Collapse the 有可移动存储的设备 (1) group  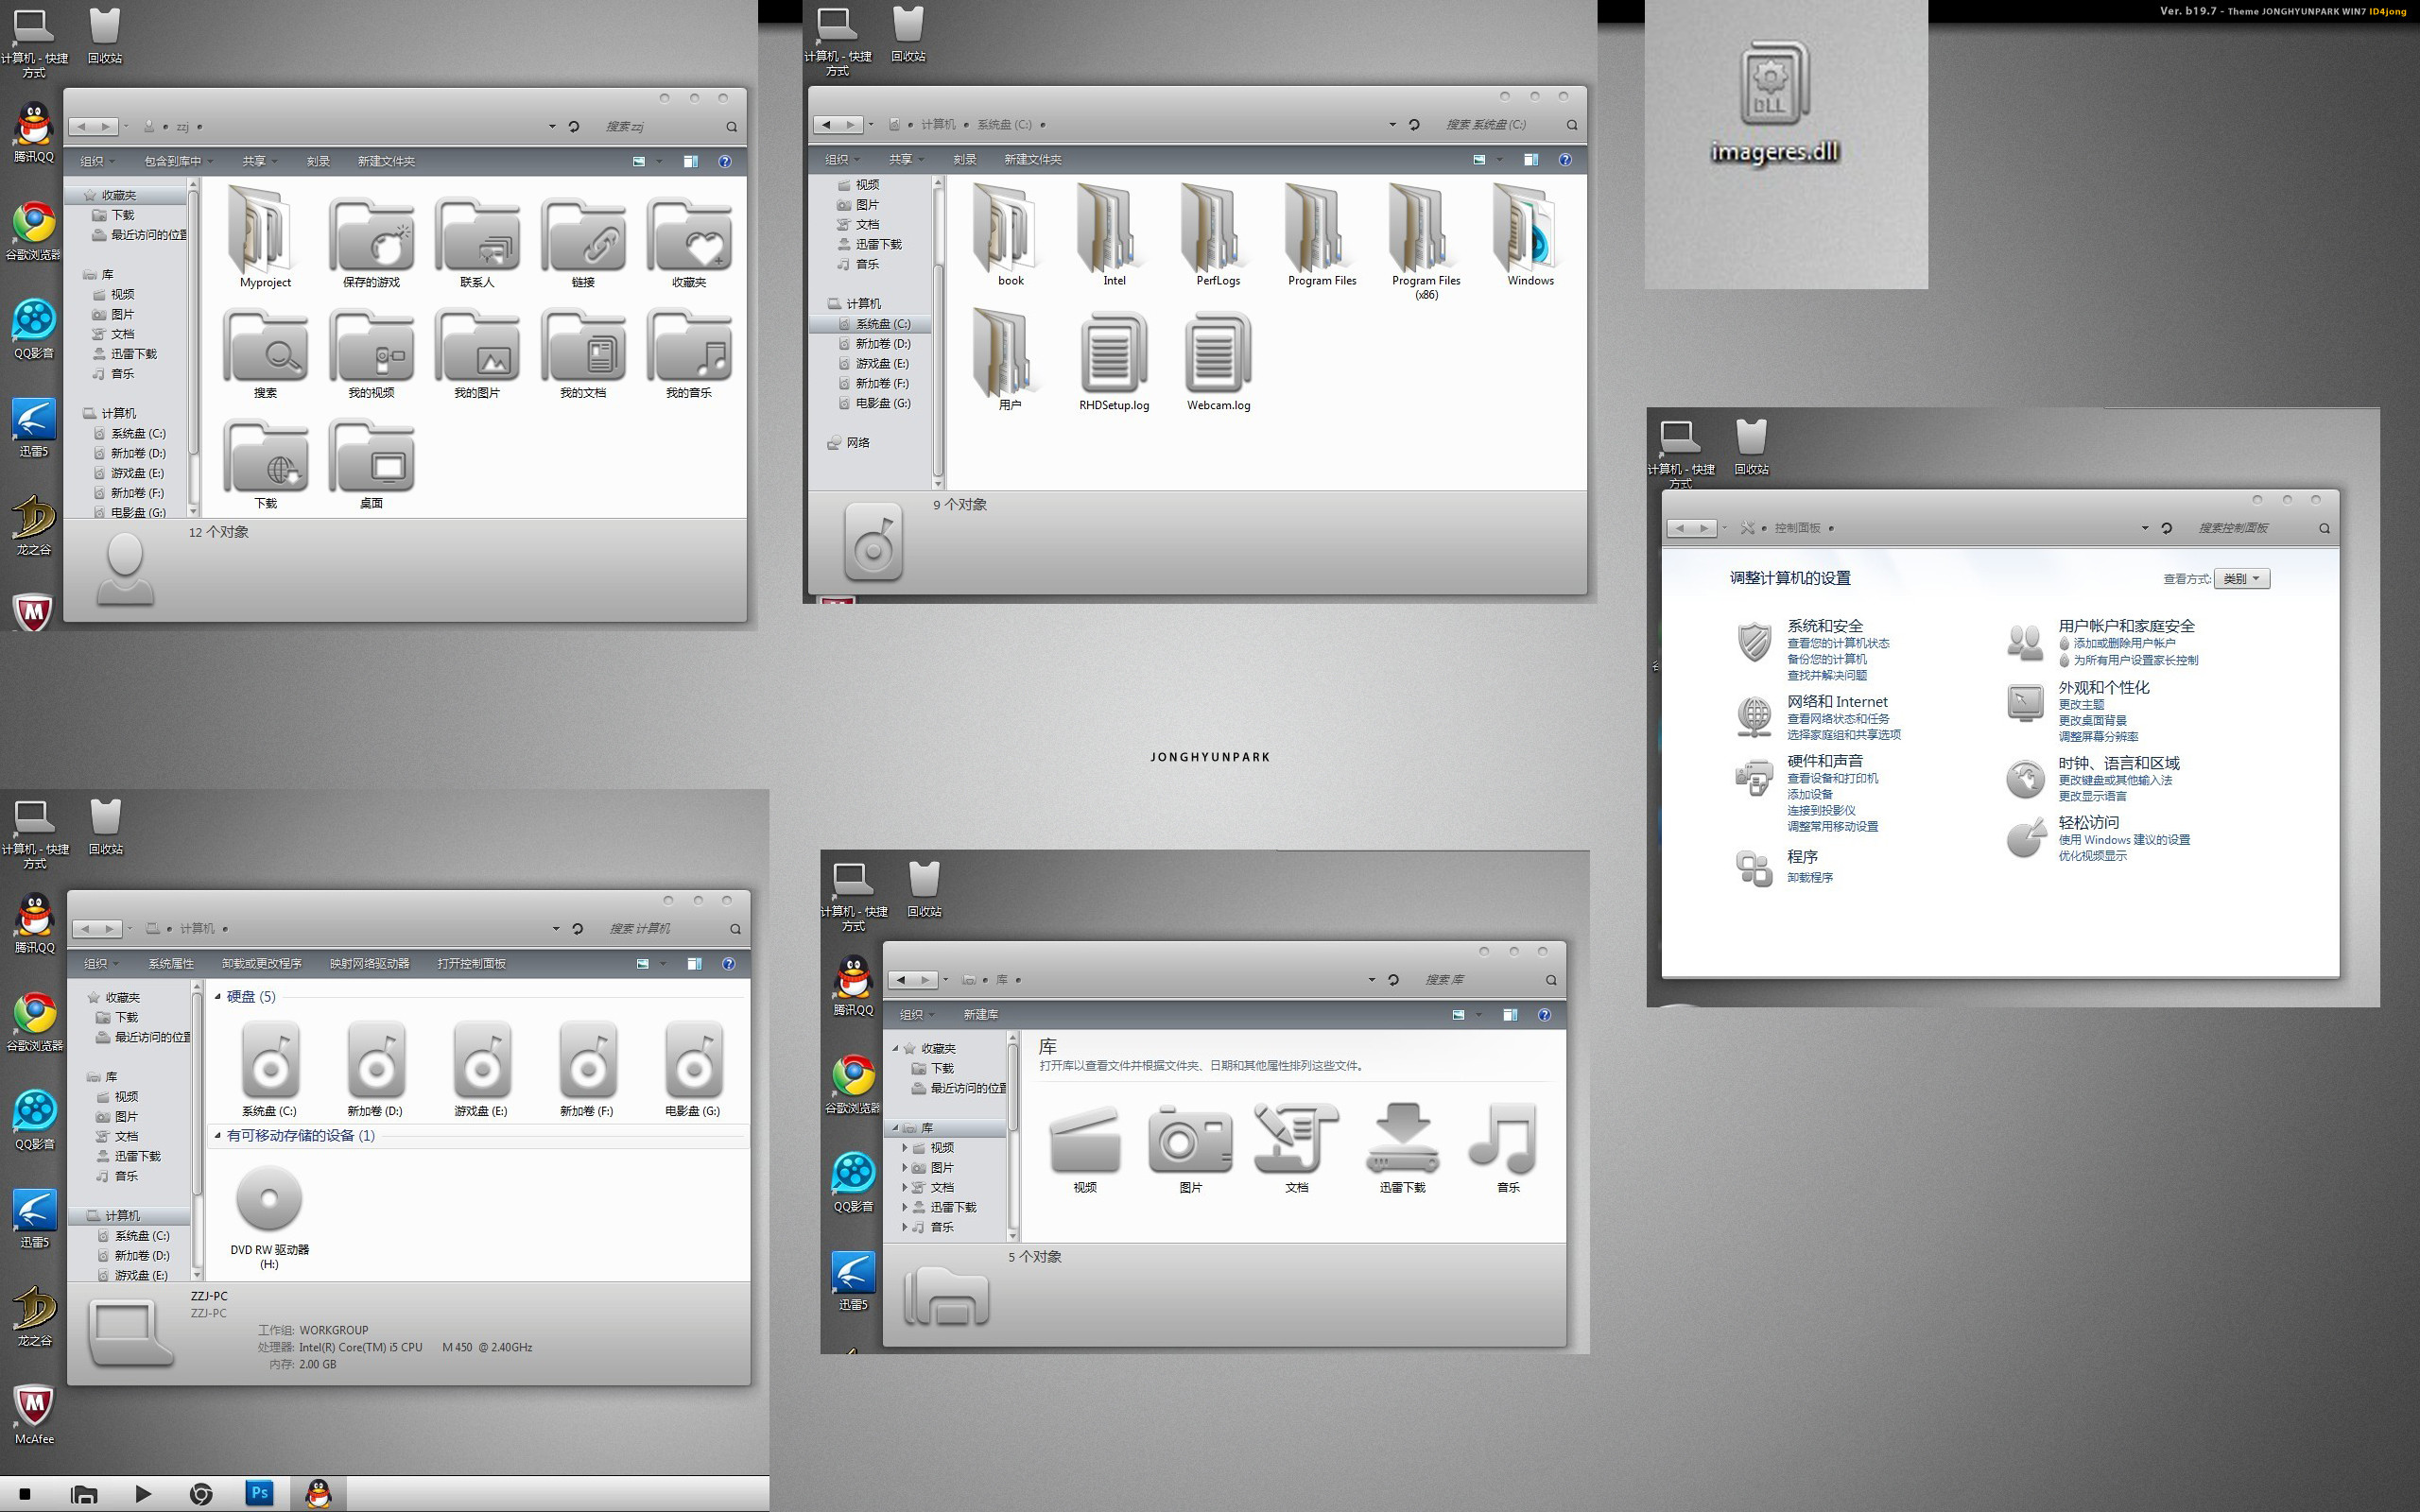218,1135
